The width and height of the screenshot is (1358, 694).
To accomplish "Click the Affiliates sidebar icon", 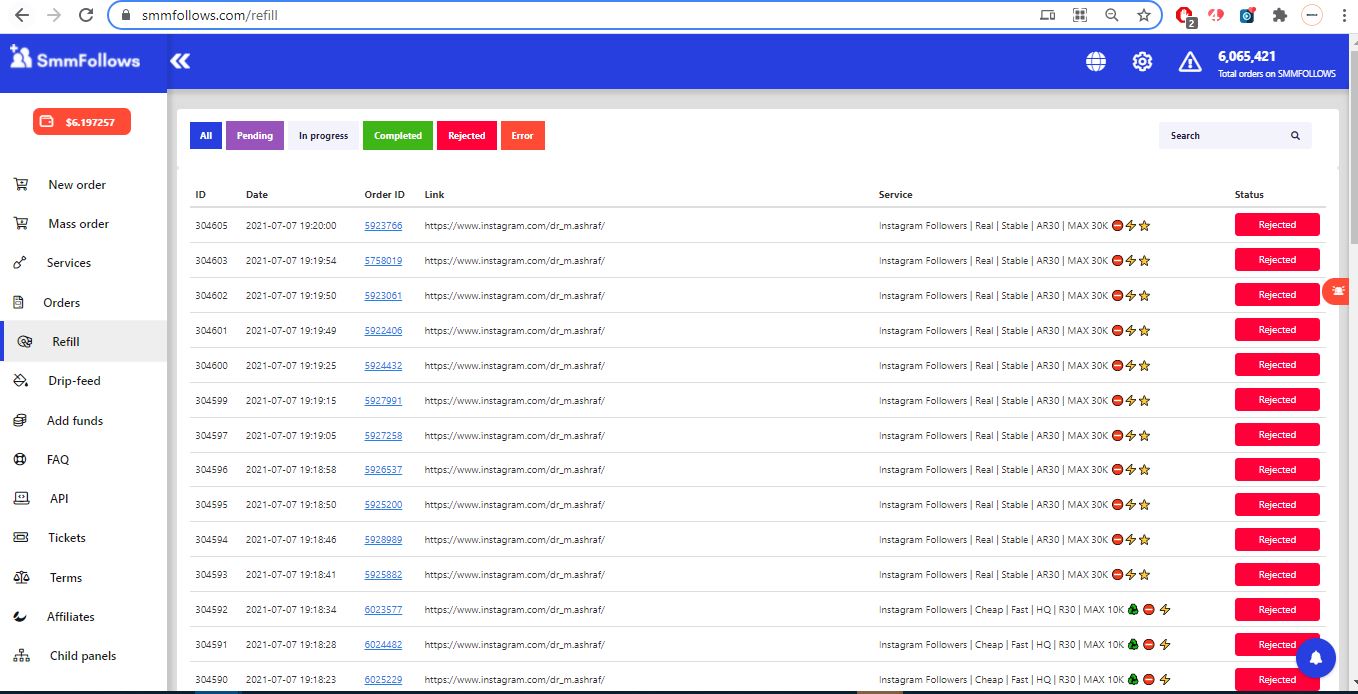I will tap(20, 617).
